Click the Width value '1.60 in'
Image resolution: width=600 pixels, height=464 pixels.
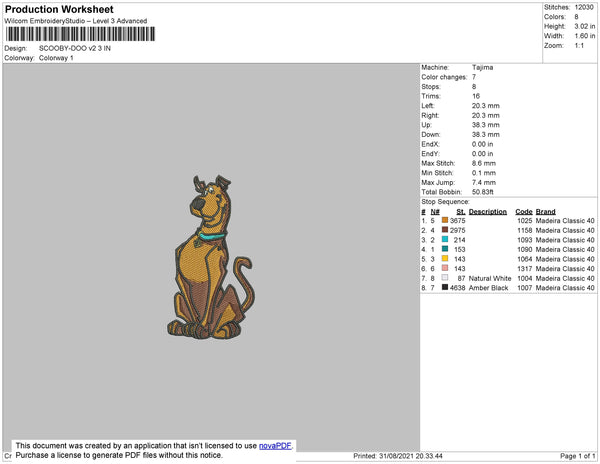[x=585, y=36]
